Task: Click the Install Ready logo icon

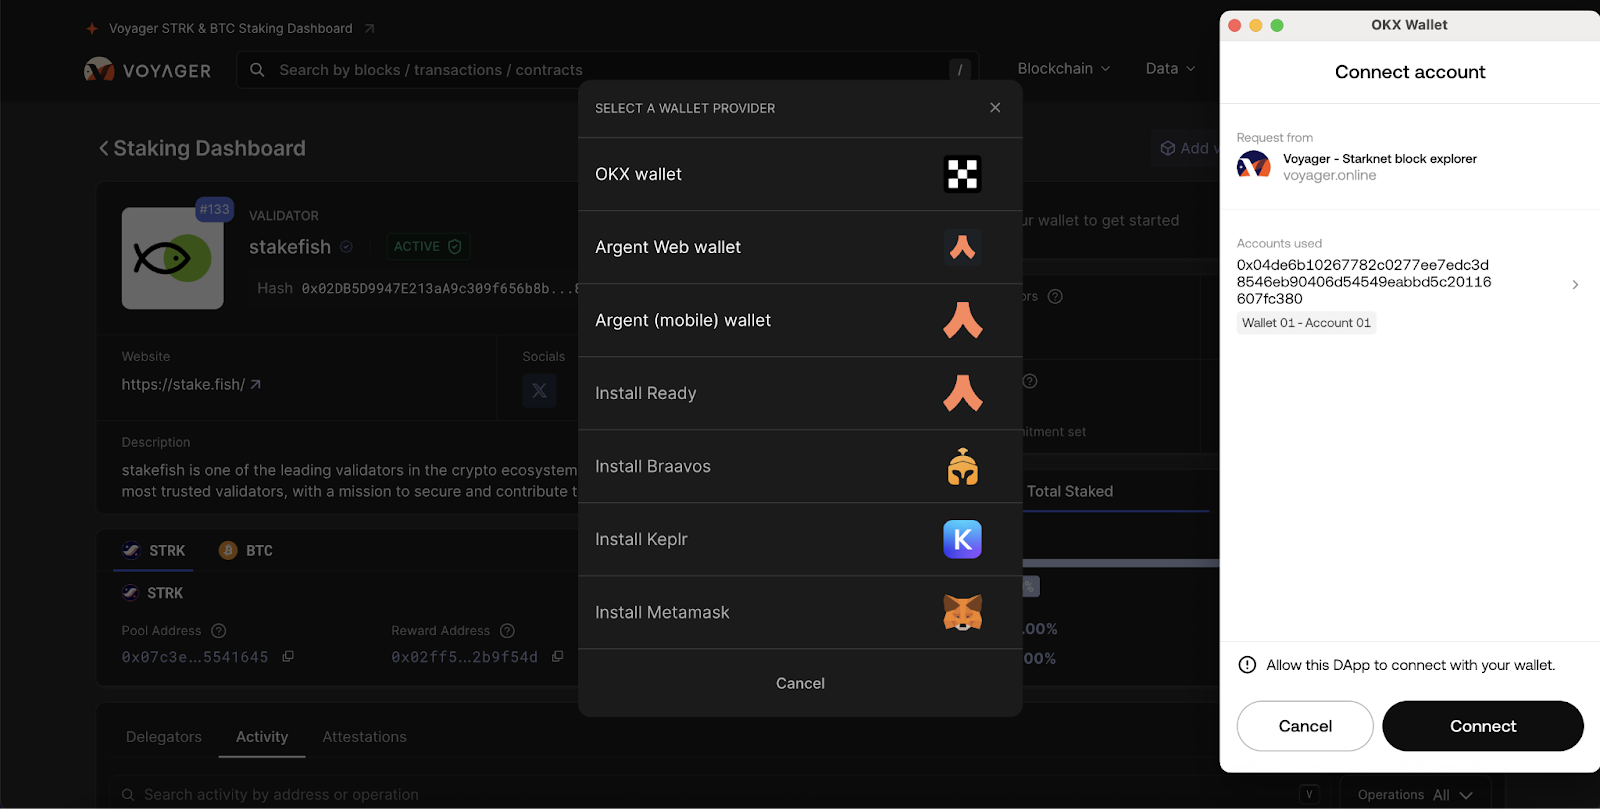Action: pyautogui.click(x=962, y=393)
